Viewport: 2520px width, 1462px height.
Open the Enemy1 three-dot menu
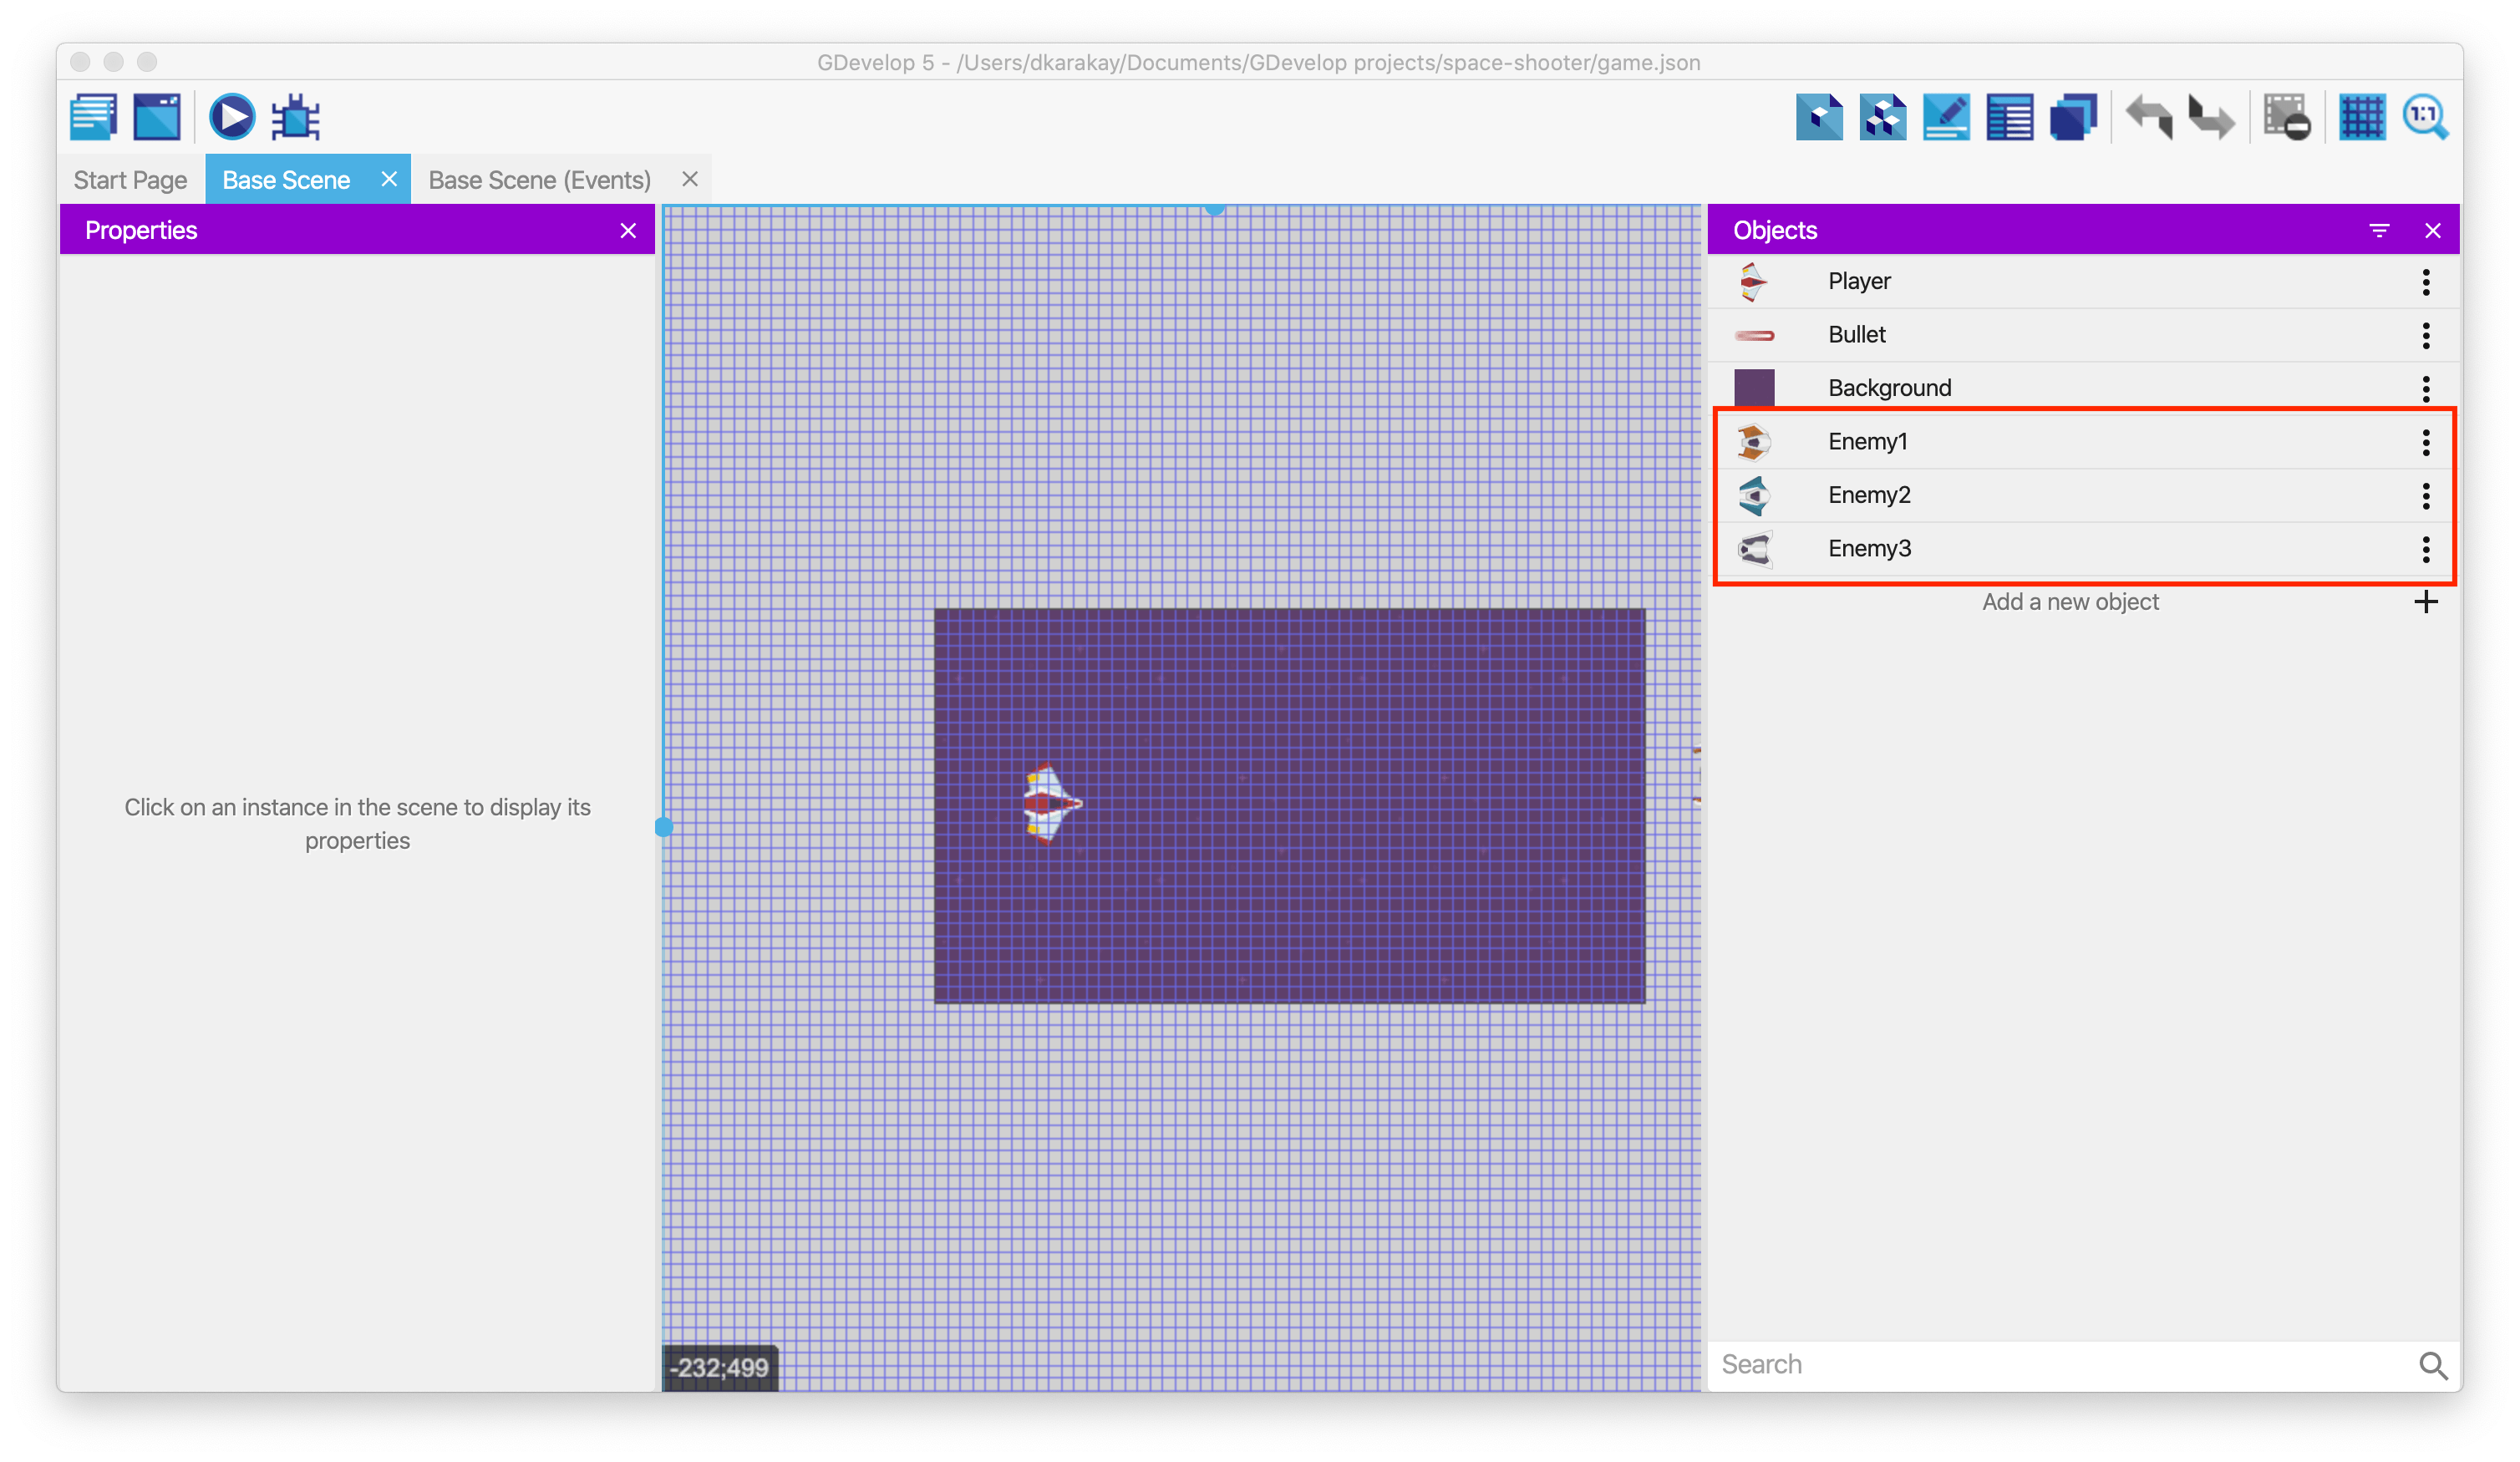pos(2425,442)
